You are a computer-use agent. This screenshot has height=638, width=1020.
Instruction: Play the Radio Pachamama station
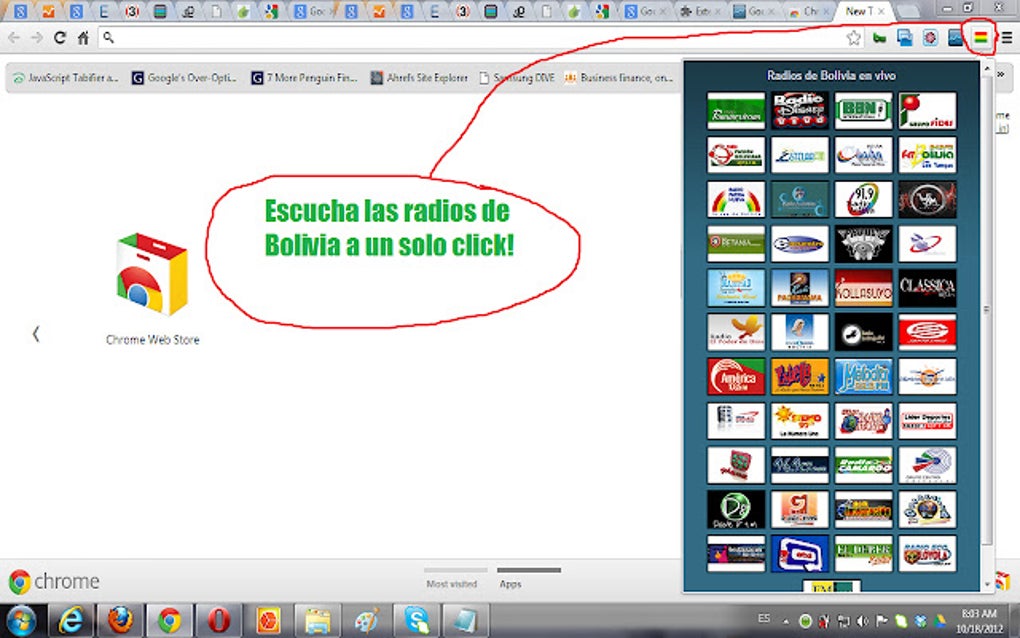[x=799, y=287]
